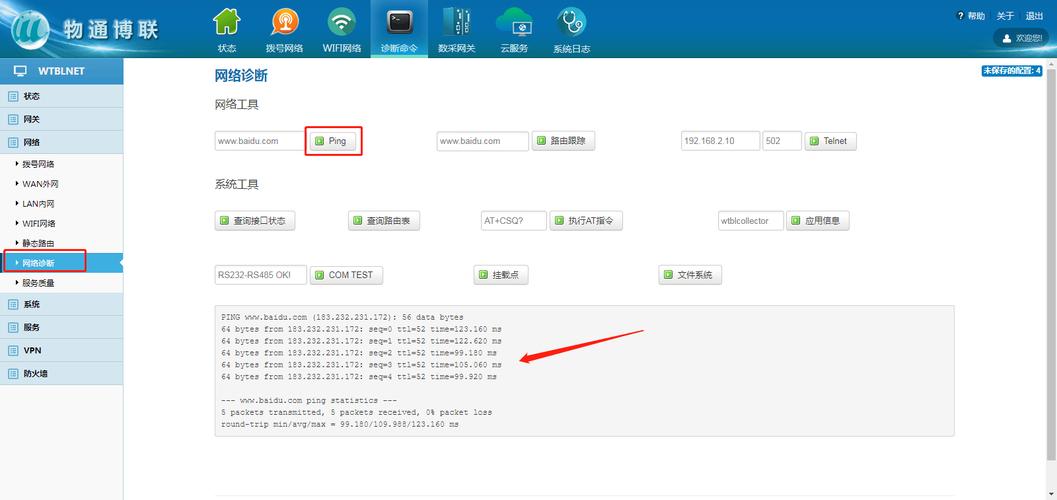Open the 状态 home icon in top navigation
Viewport: 1057px width, 500px height.
point(226,22)
